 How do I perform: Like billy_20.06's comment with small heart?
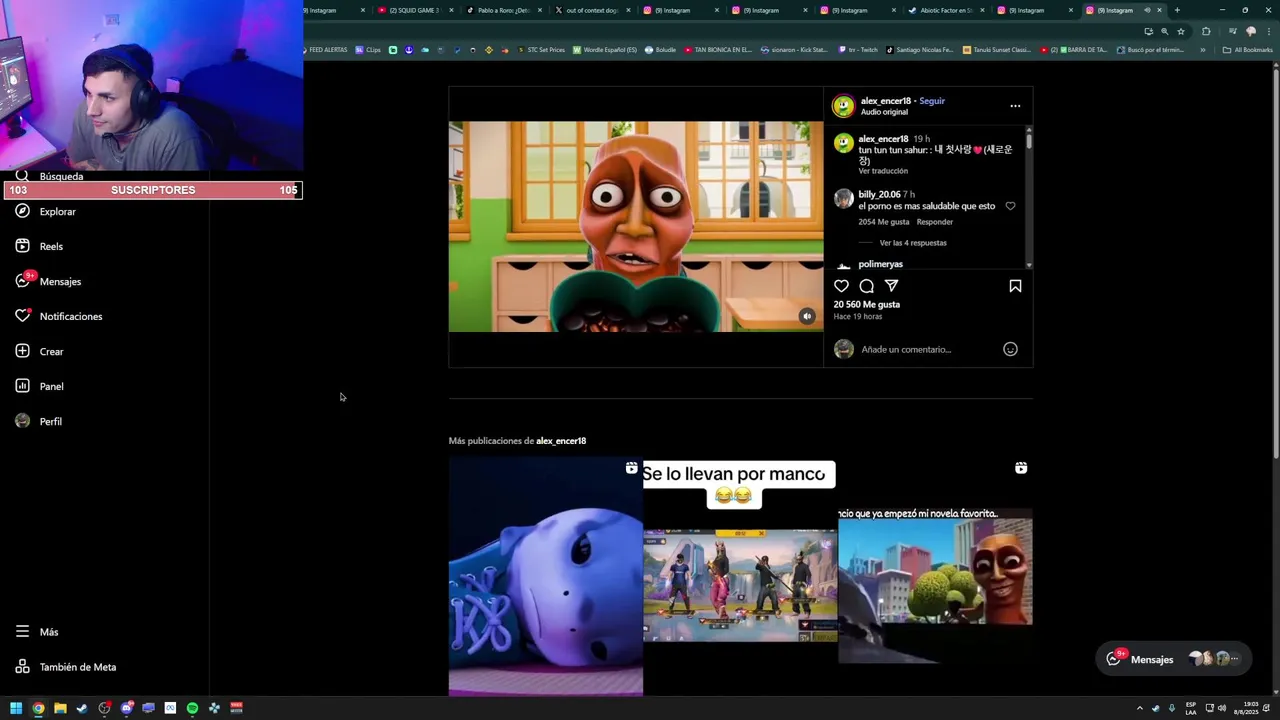tap(1010, 206)
